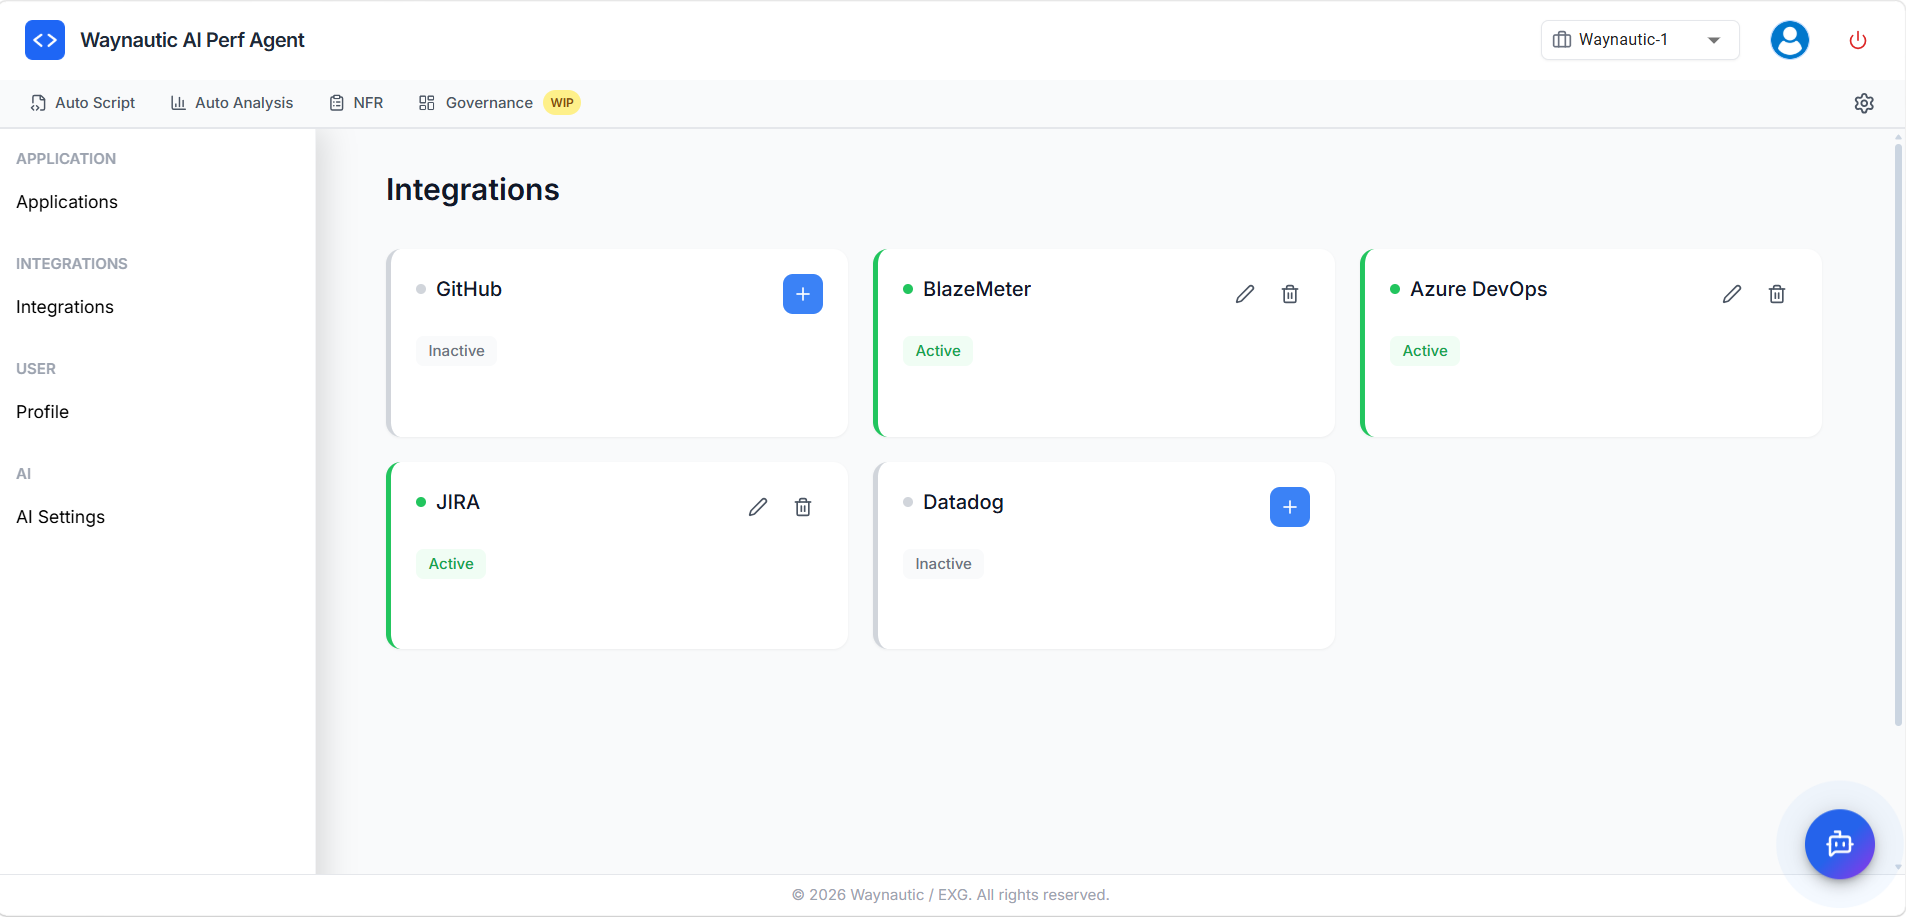
Task: Select the Auto Analysis feature
Action: click(x=232, y=102)
